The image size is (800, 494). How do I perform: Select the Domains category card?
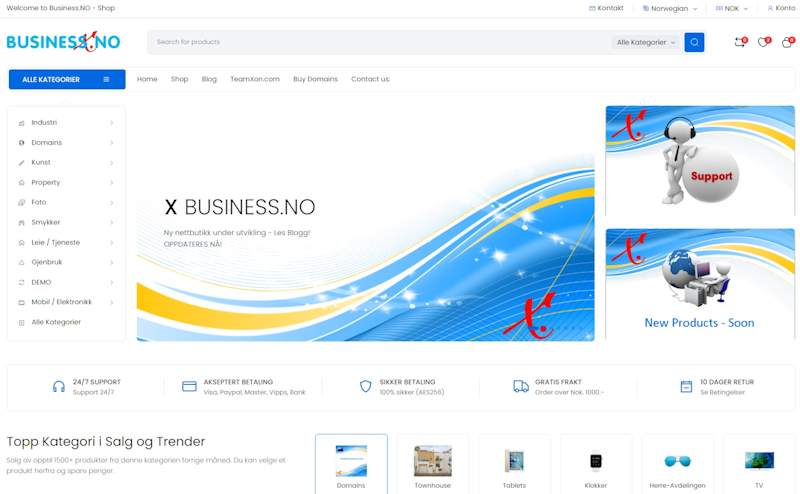351,464
